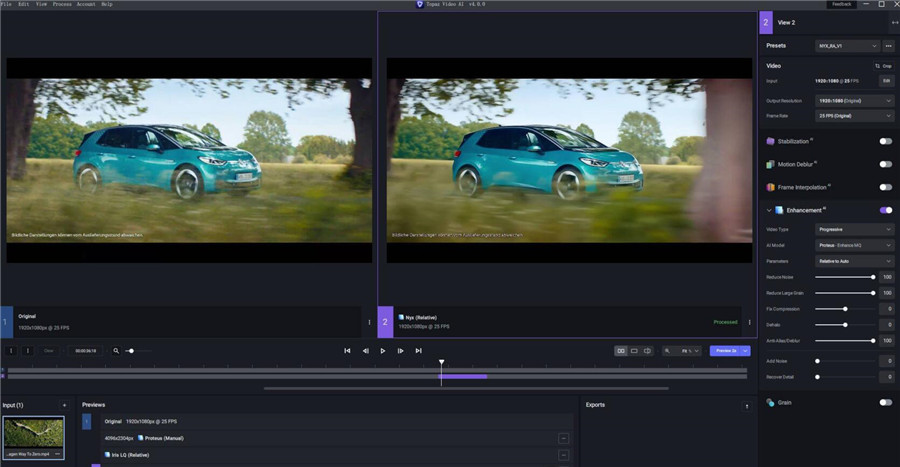
Task: Click the purple processed segment on timeline
Action: coord(464,376)
